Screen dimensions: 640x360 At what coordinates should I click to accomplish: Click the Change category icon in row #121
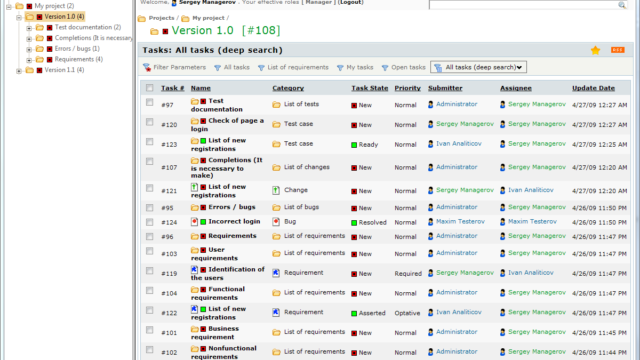(x=276, y=190)
